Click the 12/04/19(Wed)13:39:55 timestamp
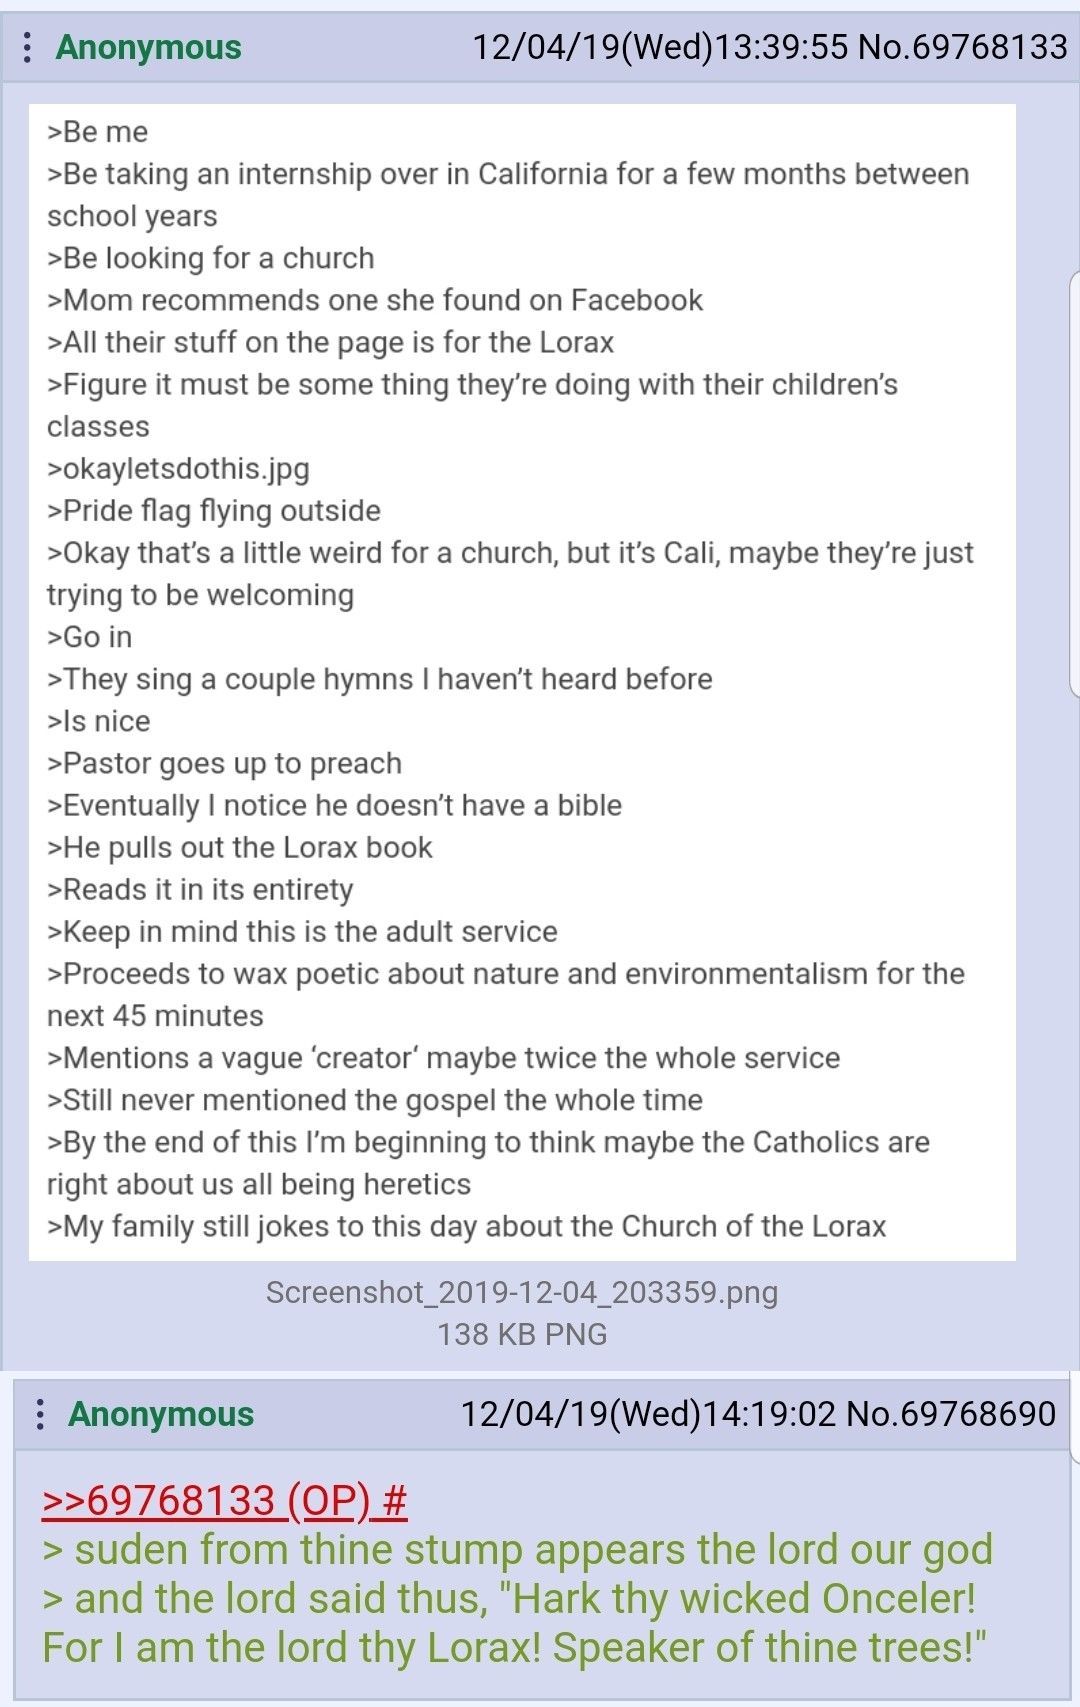The image size is (1080, 1707). point(660,47)
